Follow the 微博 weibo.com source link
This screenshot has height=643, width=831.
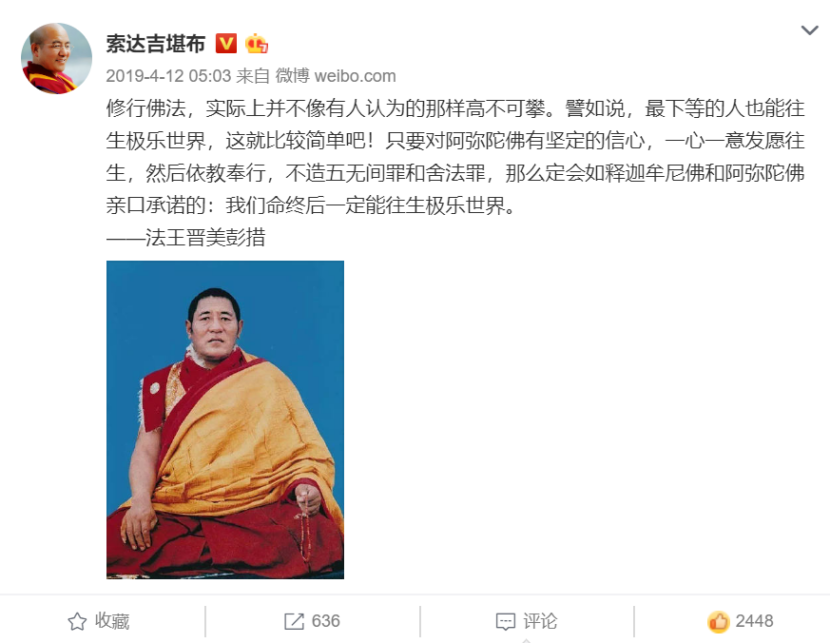point(335,76)
